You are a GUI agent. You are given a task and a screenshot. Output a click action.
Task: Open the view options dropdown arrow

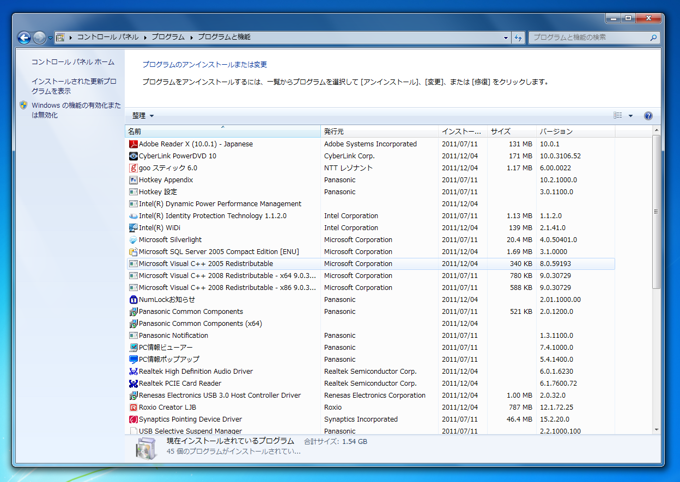631,115
